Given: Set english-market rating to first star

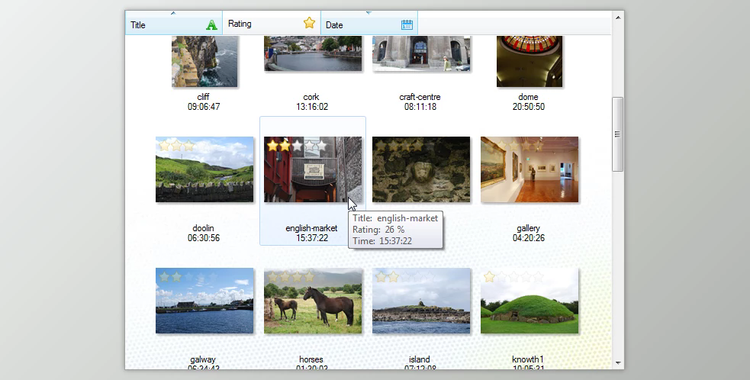Looking at the screenshot, I should point(273,145).
